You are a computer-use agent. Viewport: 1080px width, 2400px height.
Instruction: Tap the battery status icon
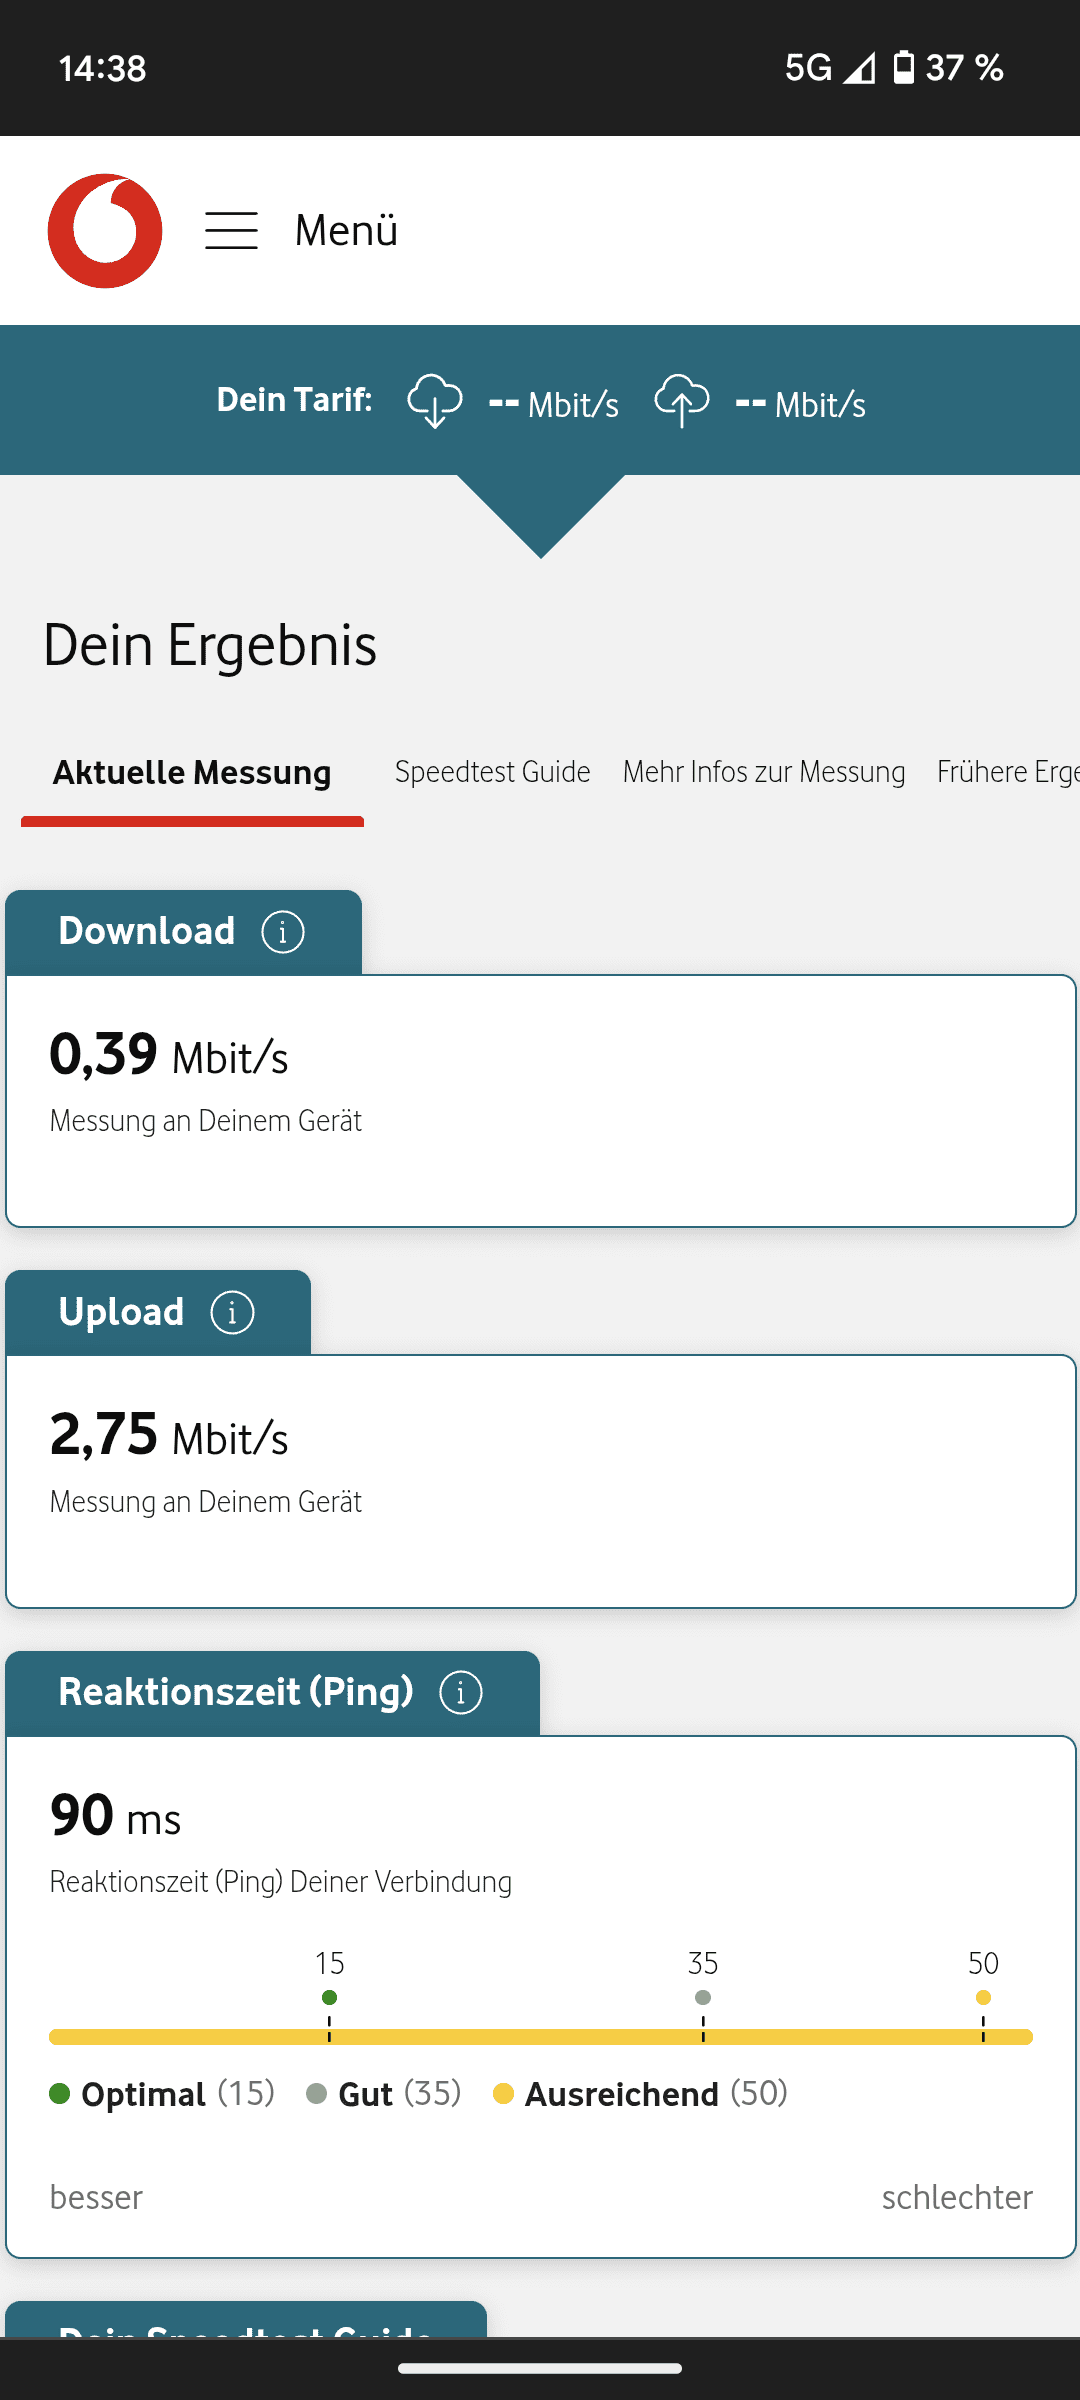903,68
